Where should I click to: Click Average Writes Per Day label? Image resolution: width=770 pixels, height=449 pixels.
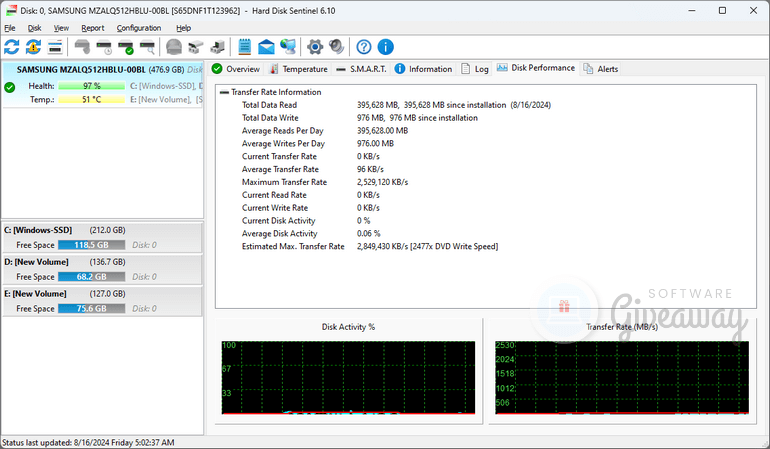click(283, 143)
